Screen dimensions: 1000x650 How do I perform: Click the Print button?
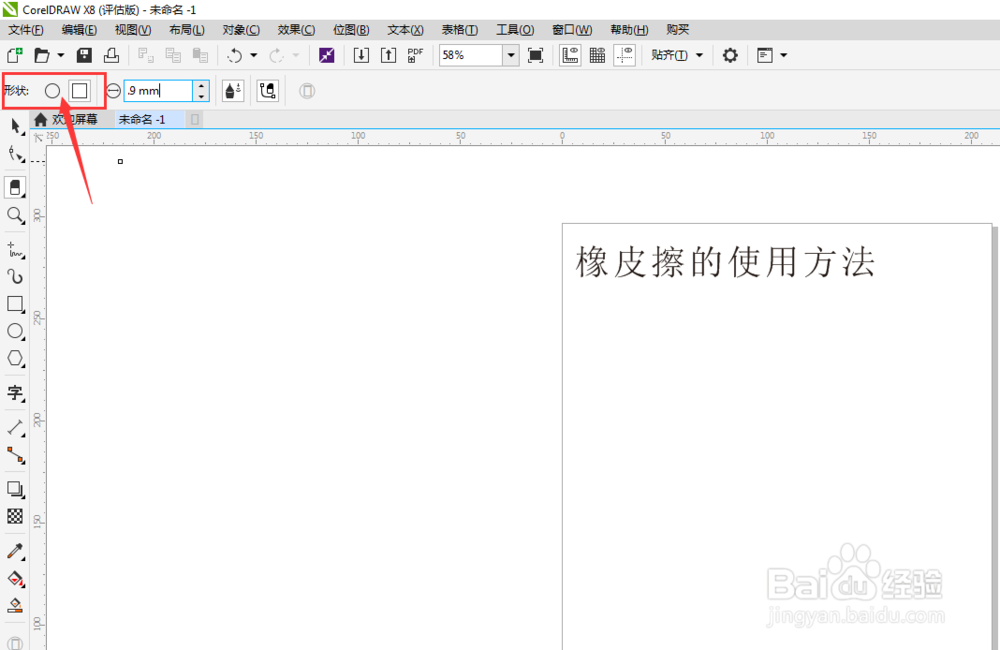pos(112,55)
